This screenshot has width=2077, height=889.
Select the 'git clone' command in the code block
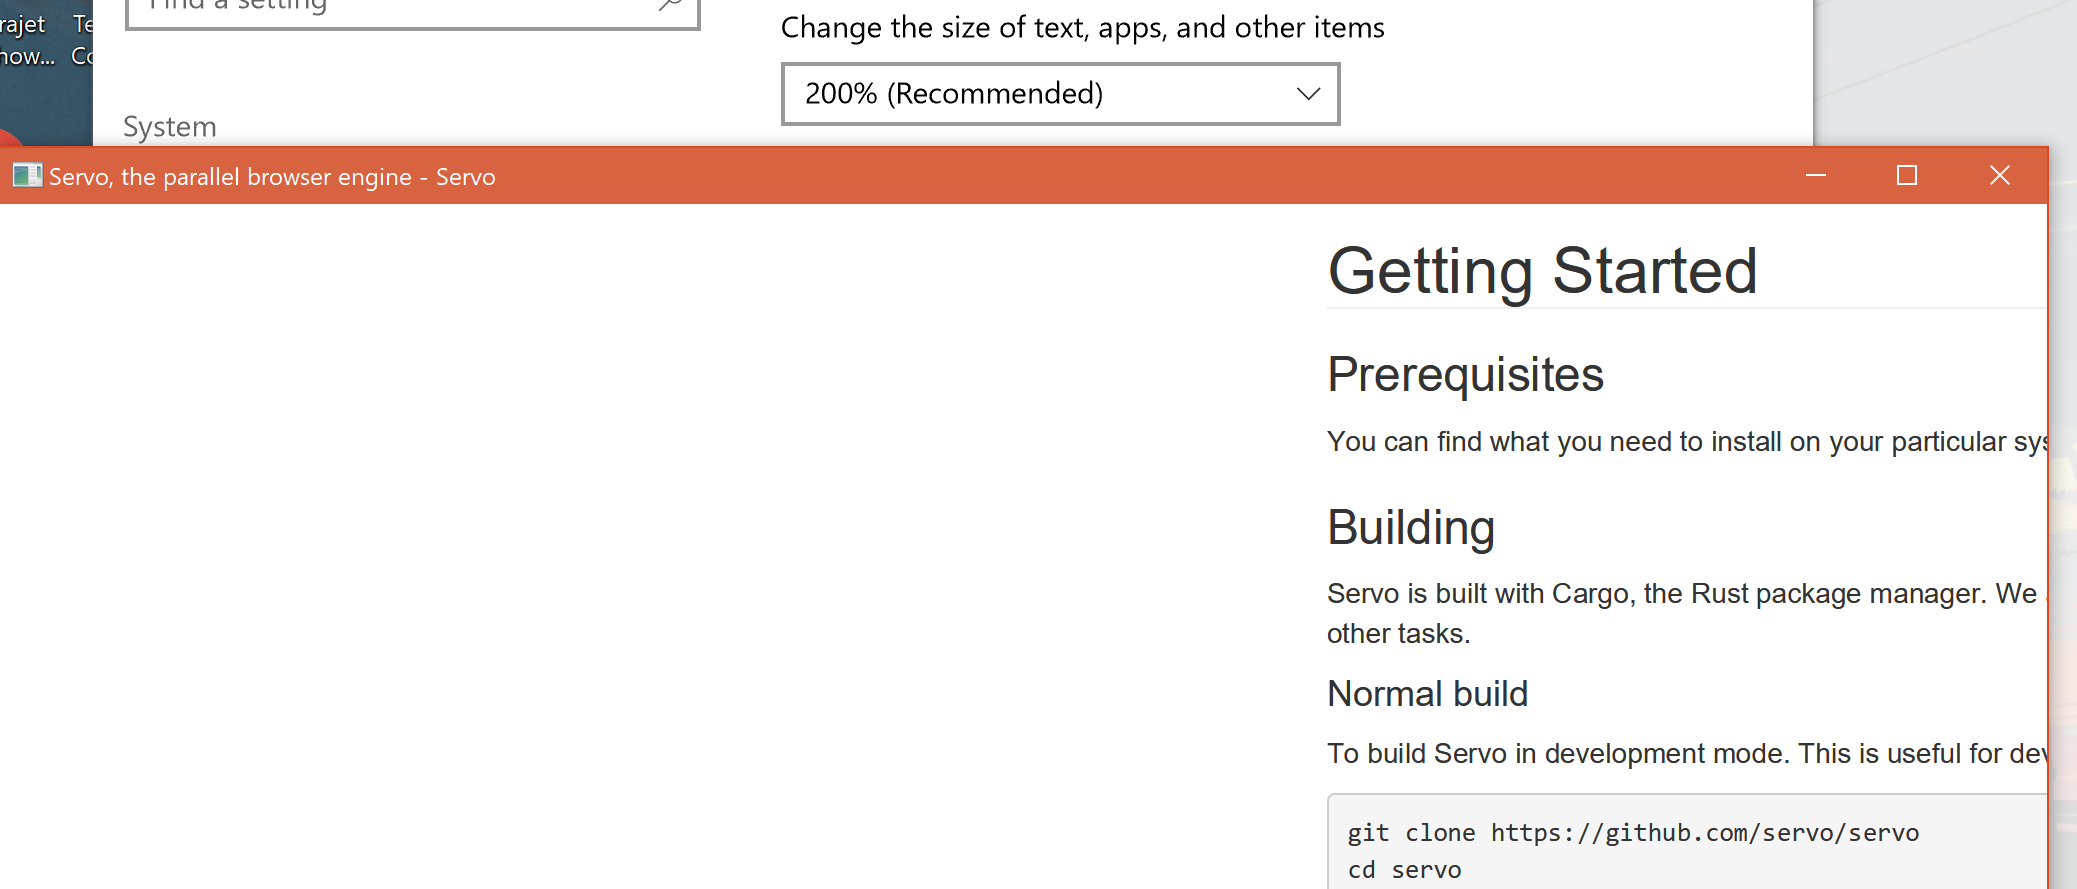pyautogui.click(x=1632, y=831)
